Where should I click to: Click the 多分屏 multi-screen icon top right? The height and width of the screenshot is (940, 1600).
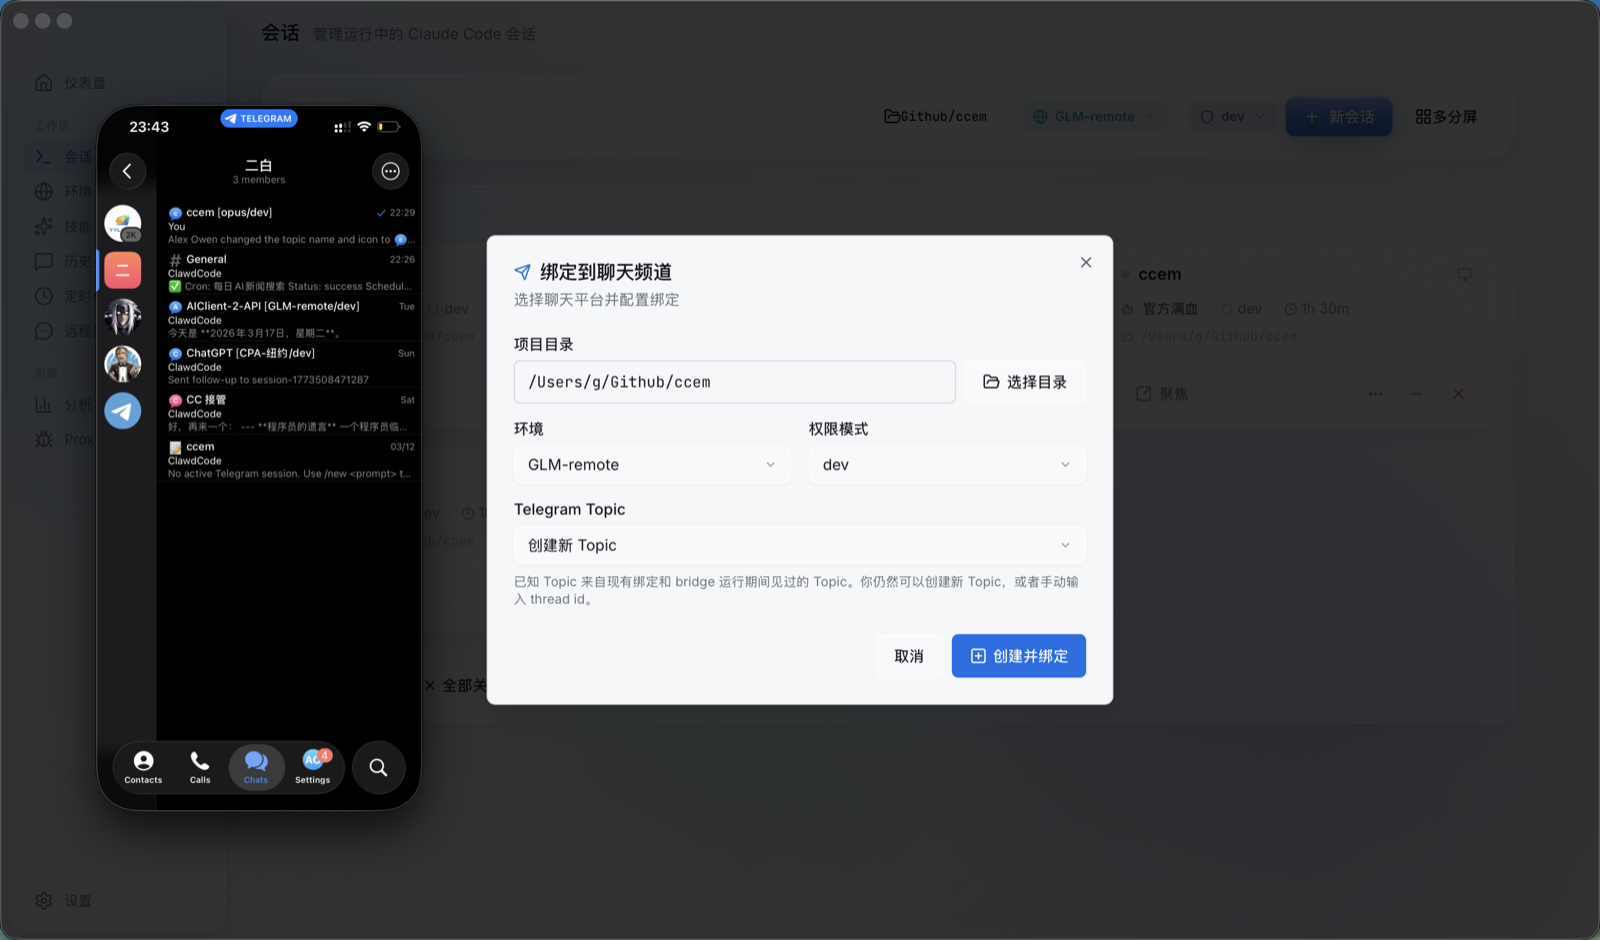(1421, 116)
